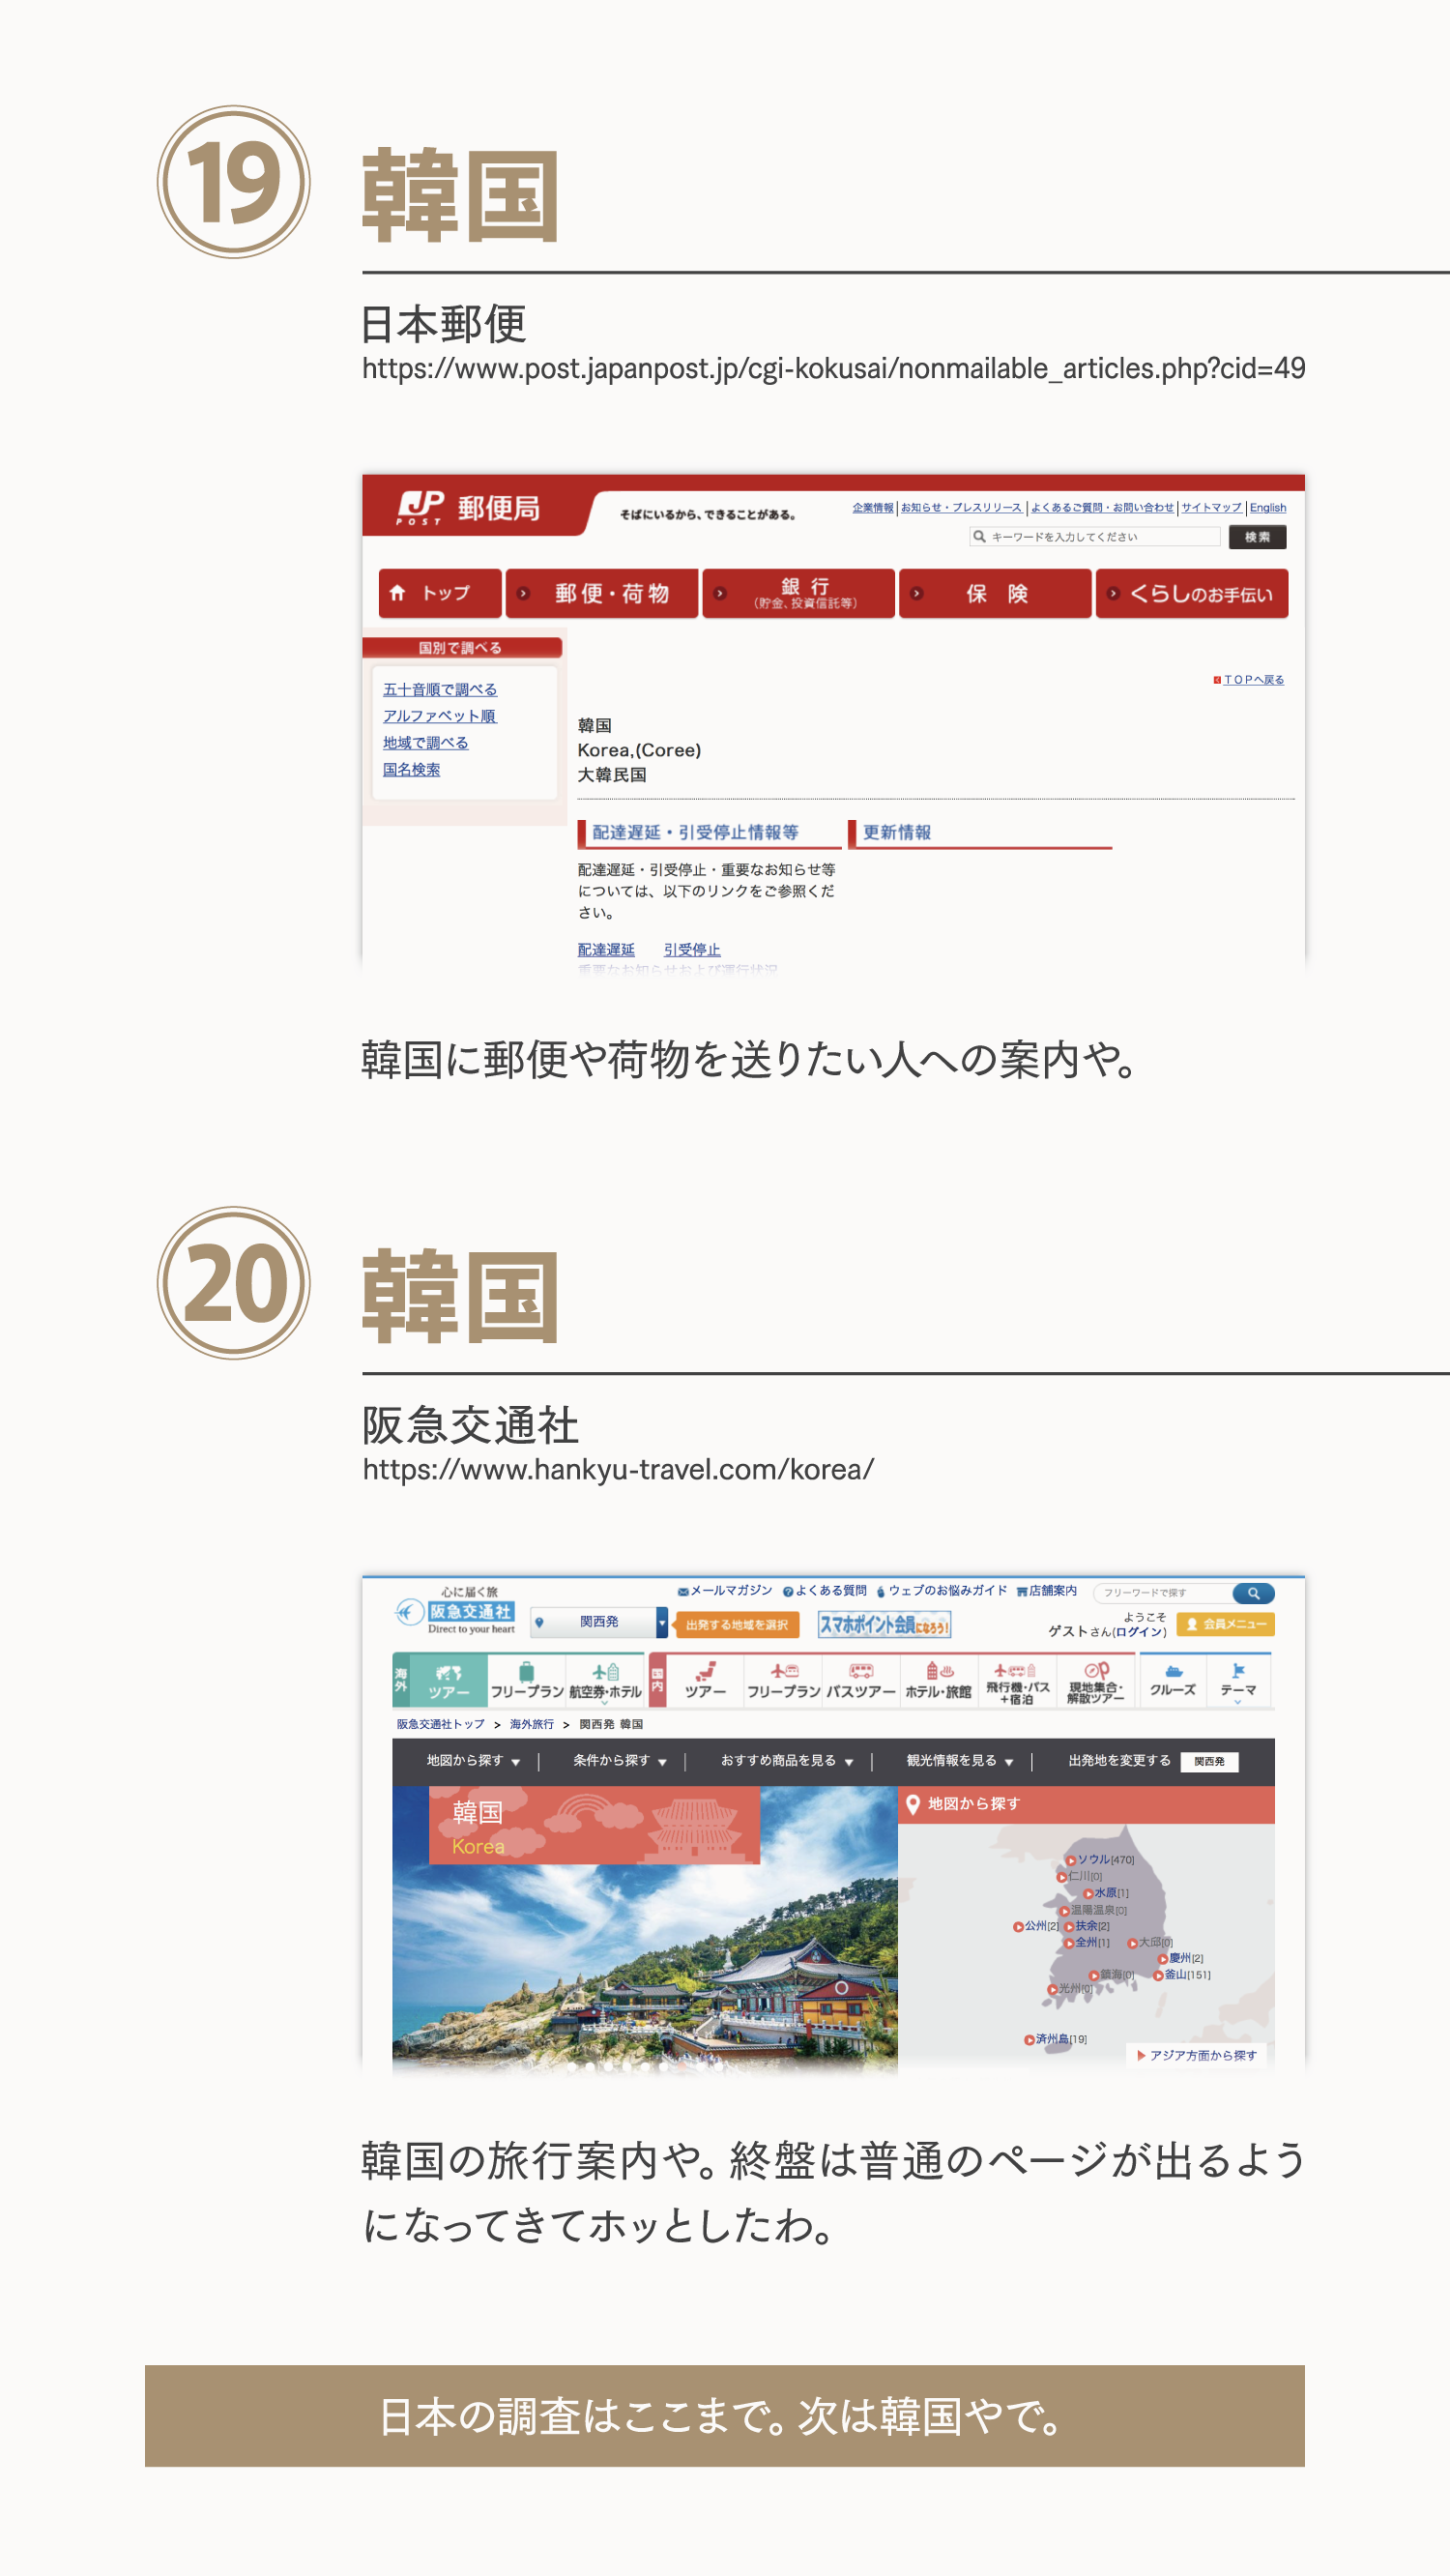Open the yellow 会員メニュー button

(1226, 1624)
